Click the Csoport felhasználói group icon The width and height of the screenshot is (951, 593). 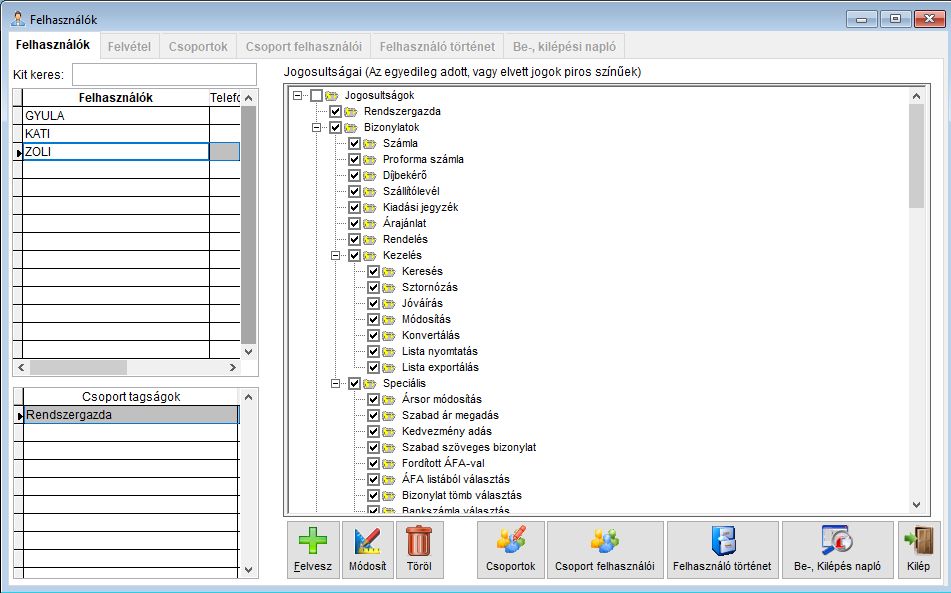(605, 540)
